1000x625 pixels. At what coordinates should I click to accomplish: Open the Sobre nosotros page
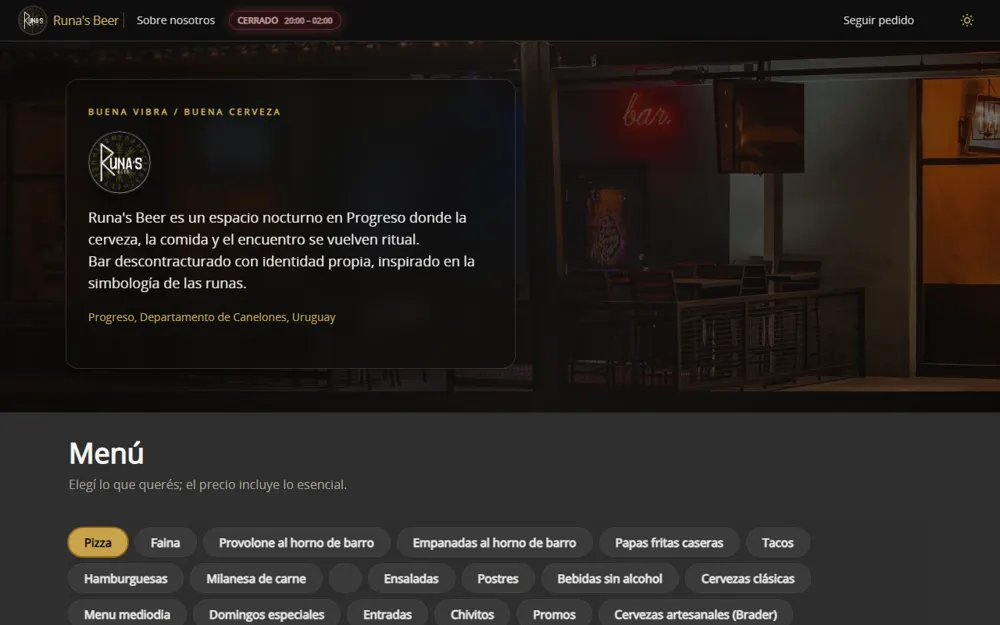tap(175, 20)
